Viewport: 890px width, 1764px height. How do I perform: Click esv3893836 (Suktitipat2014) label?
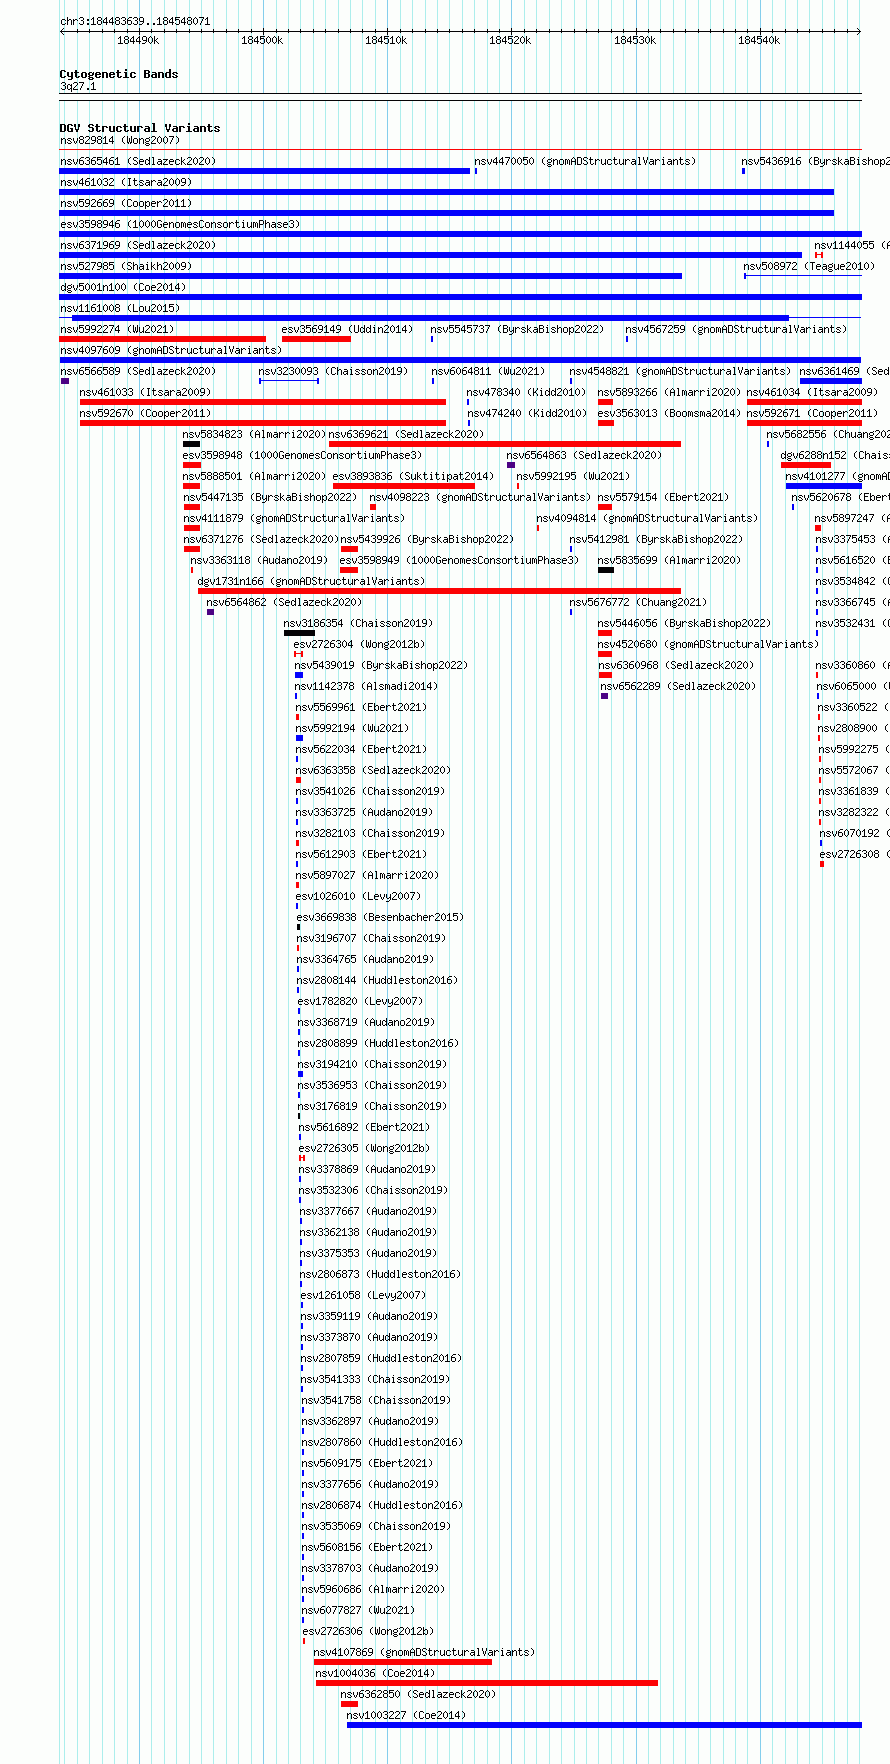[x=414, y=476]
